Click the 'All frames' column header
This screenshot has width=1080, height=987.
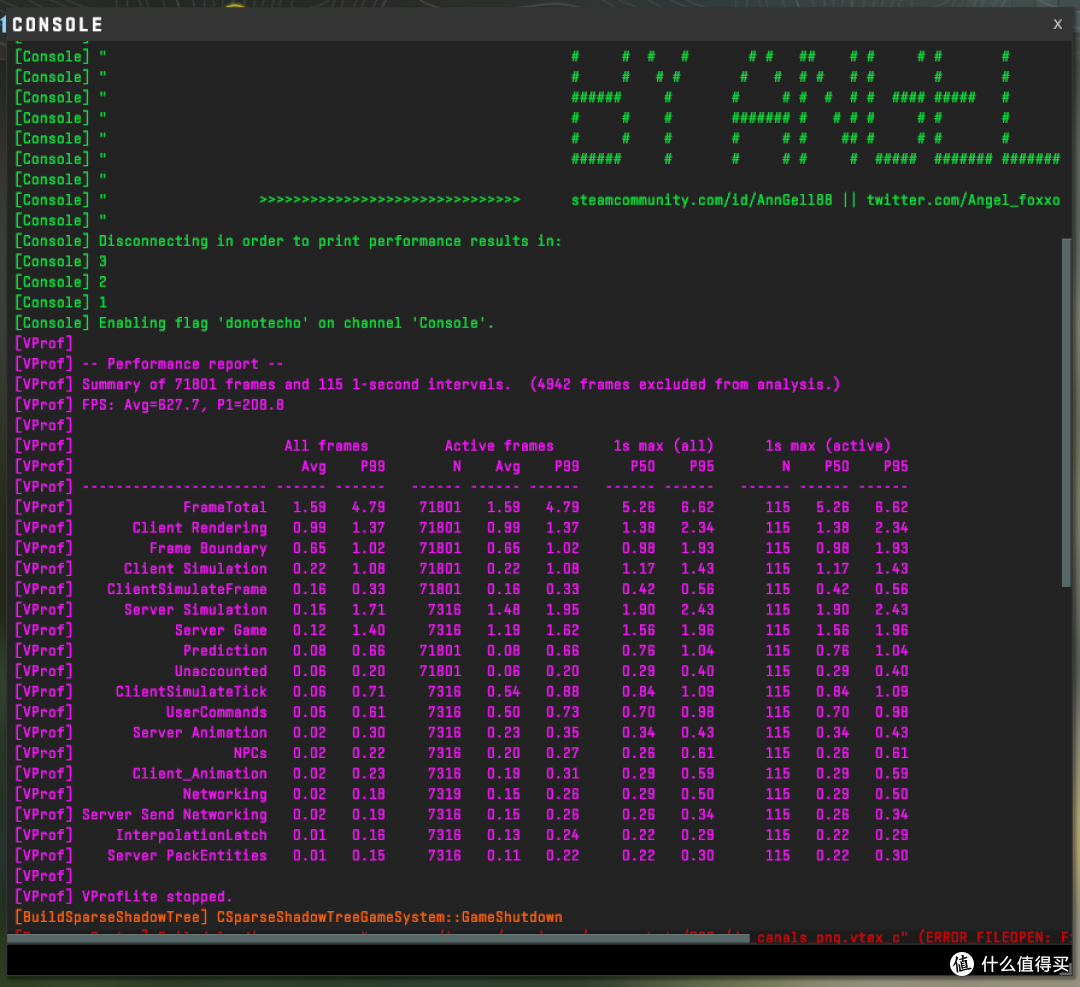click(326, 446)
